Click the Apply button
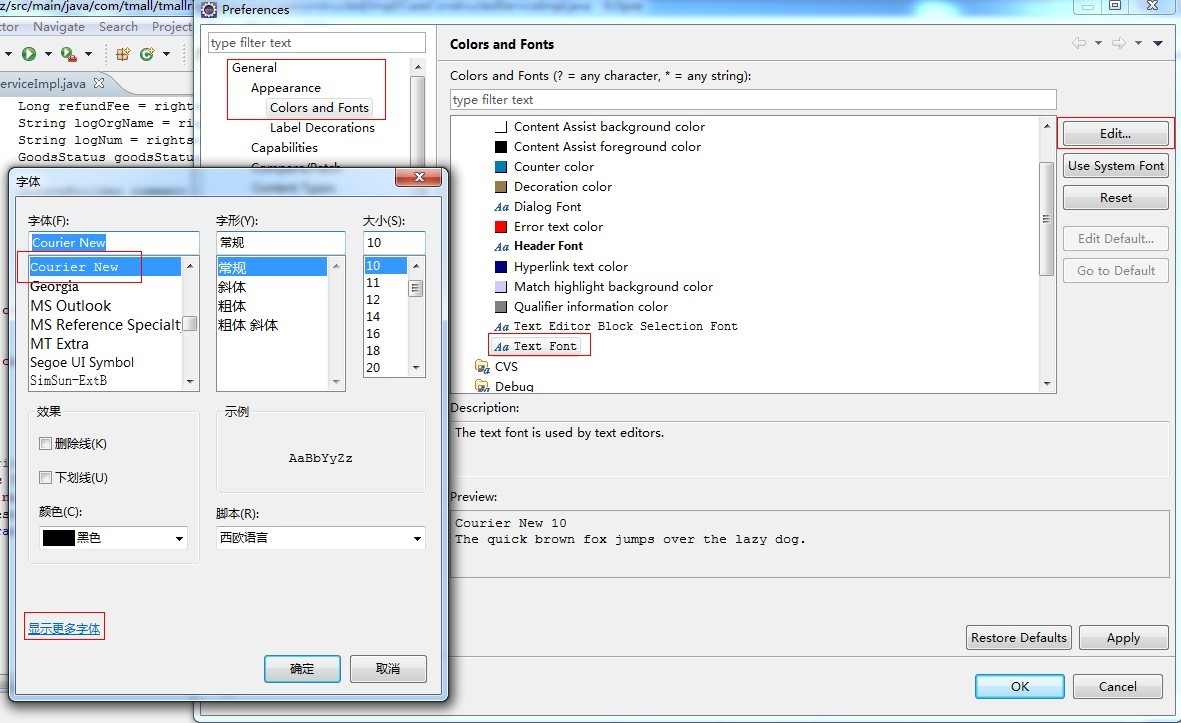This screenshot has width=1181, height=723. pyautogui.click(x=1123, y=637)
